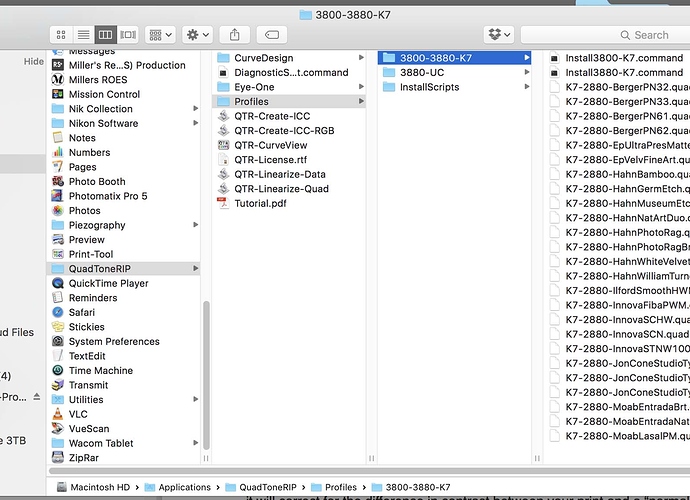Click the Numbers app icon
The image size is (690, 500).
pos(58,152)
